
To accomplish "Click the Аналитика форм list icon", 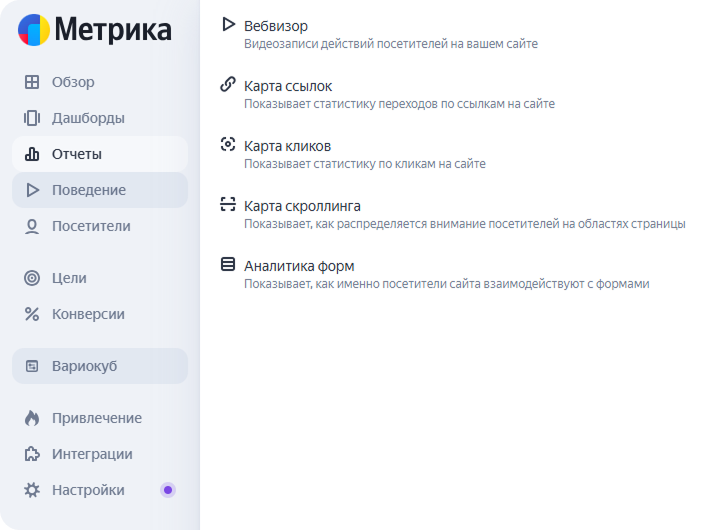I will (x=228, y=264).
